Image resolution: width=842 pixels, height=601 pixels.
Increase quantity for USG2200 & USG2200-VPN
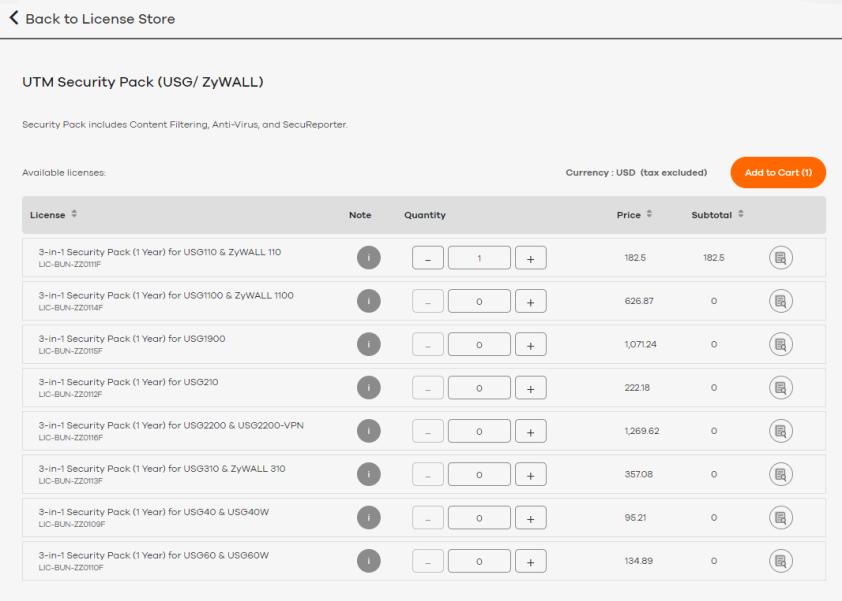click(531, 431)
